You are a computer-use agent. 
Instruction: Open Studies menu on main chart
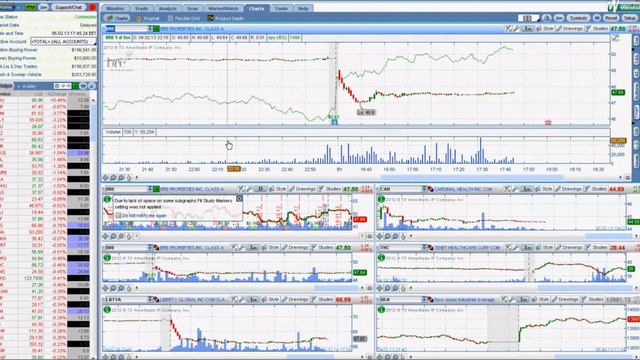click(x=597, y=29)
